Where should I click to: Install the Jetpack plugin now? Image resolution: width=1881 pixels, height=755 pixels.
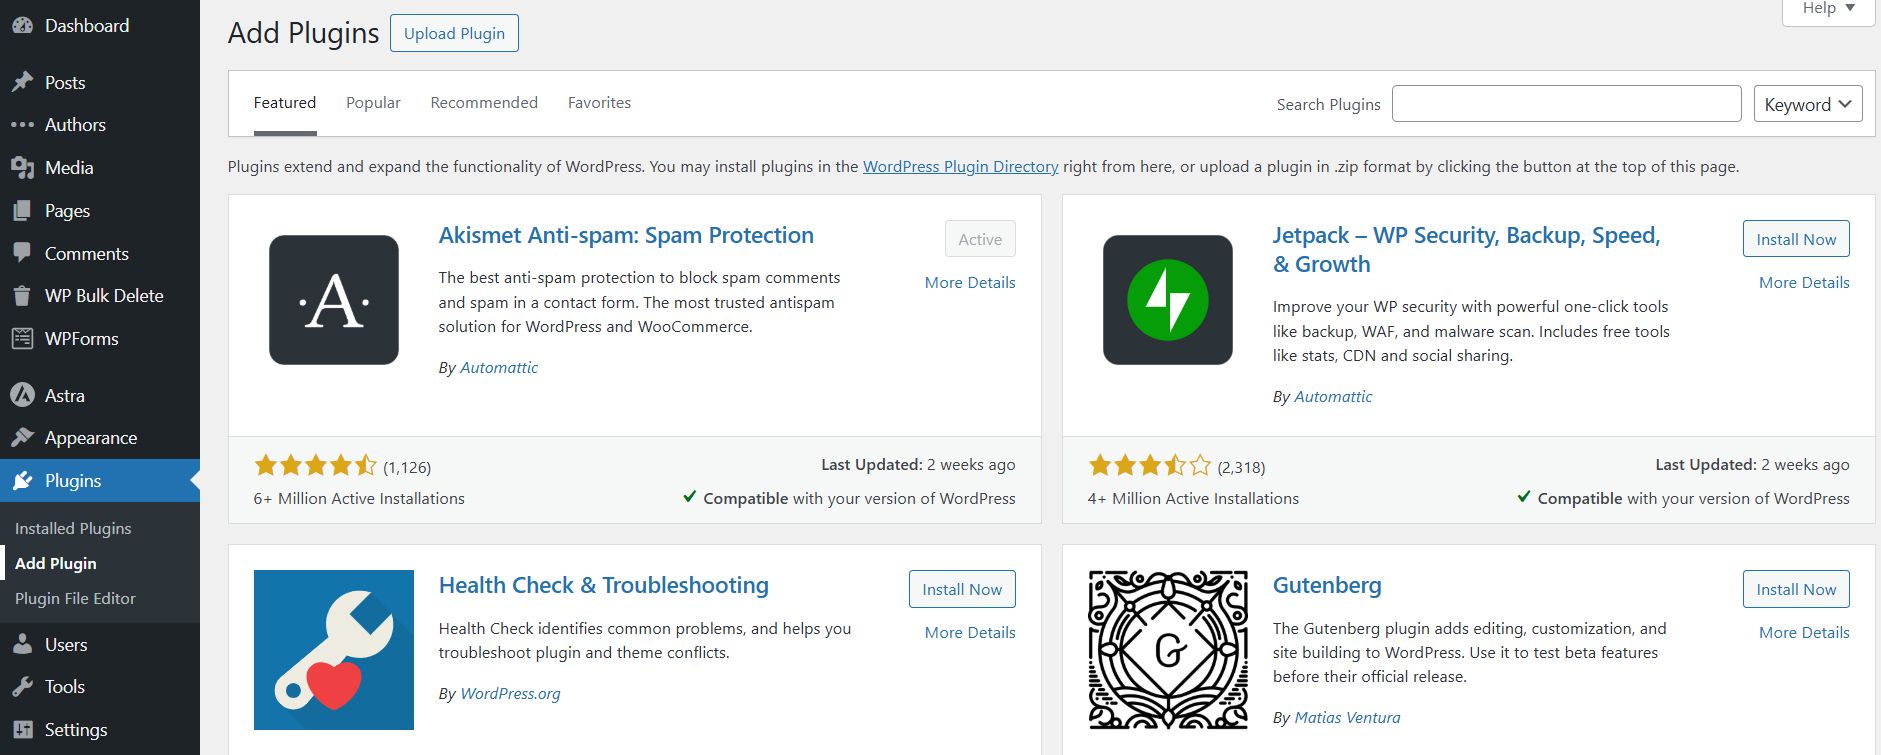pos(1796,239)
